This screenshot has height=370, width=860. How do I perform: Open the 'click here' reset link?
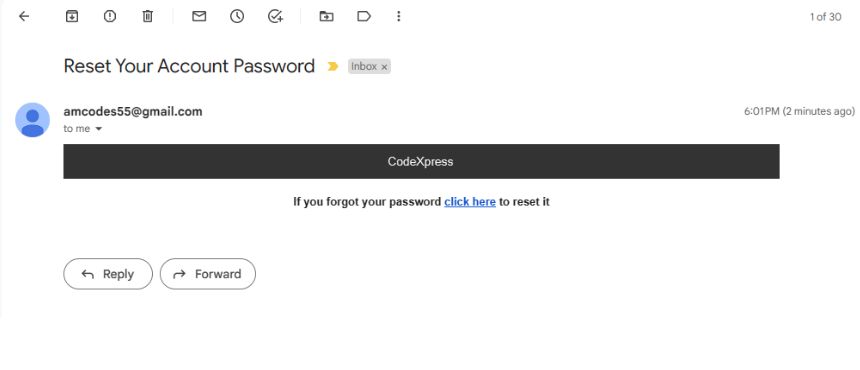470,202
